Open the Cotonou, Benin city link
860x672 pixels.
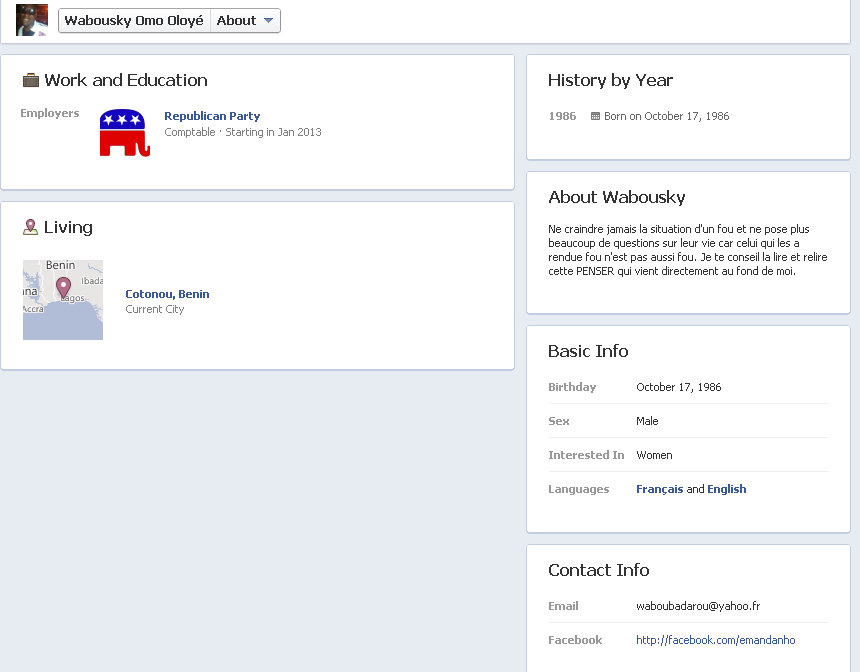[167, 294]
